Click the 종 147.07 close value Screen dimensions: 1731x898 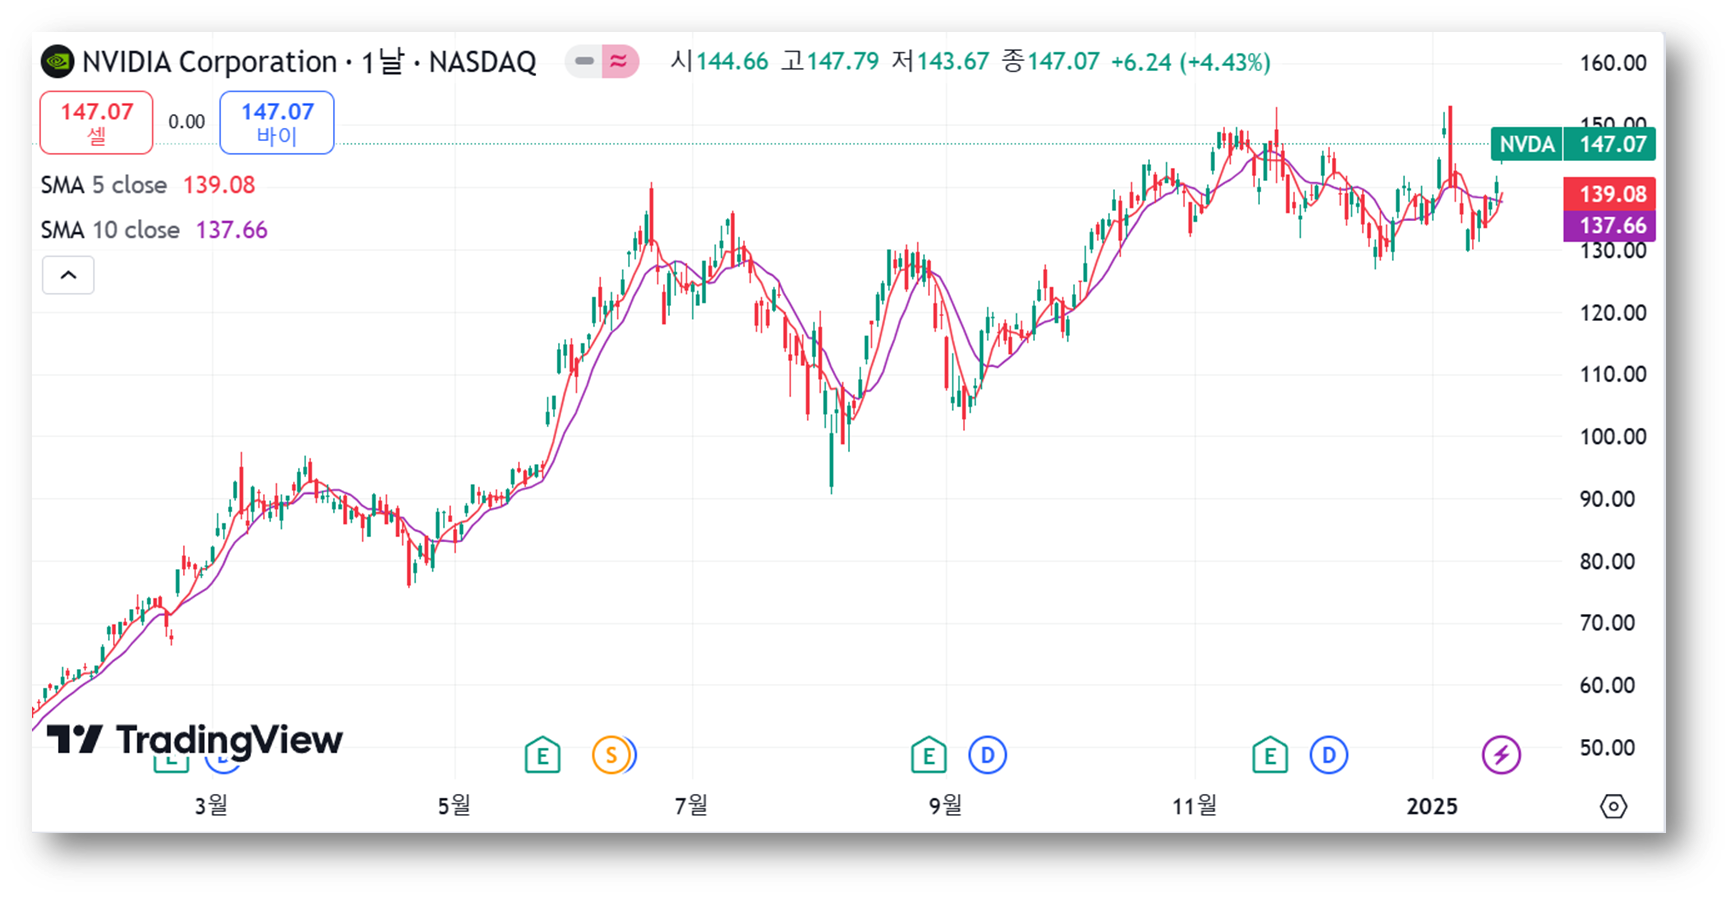[x=1050, y=62]
